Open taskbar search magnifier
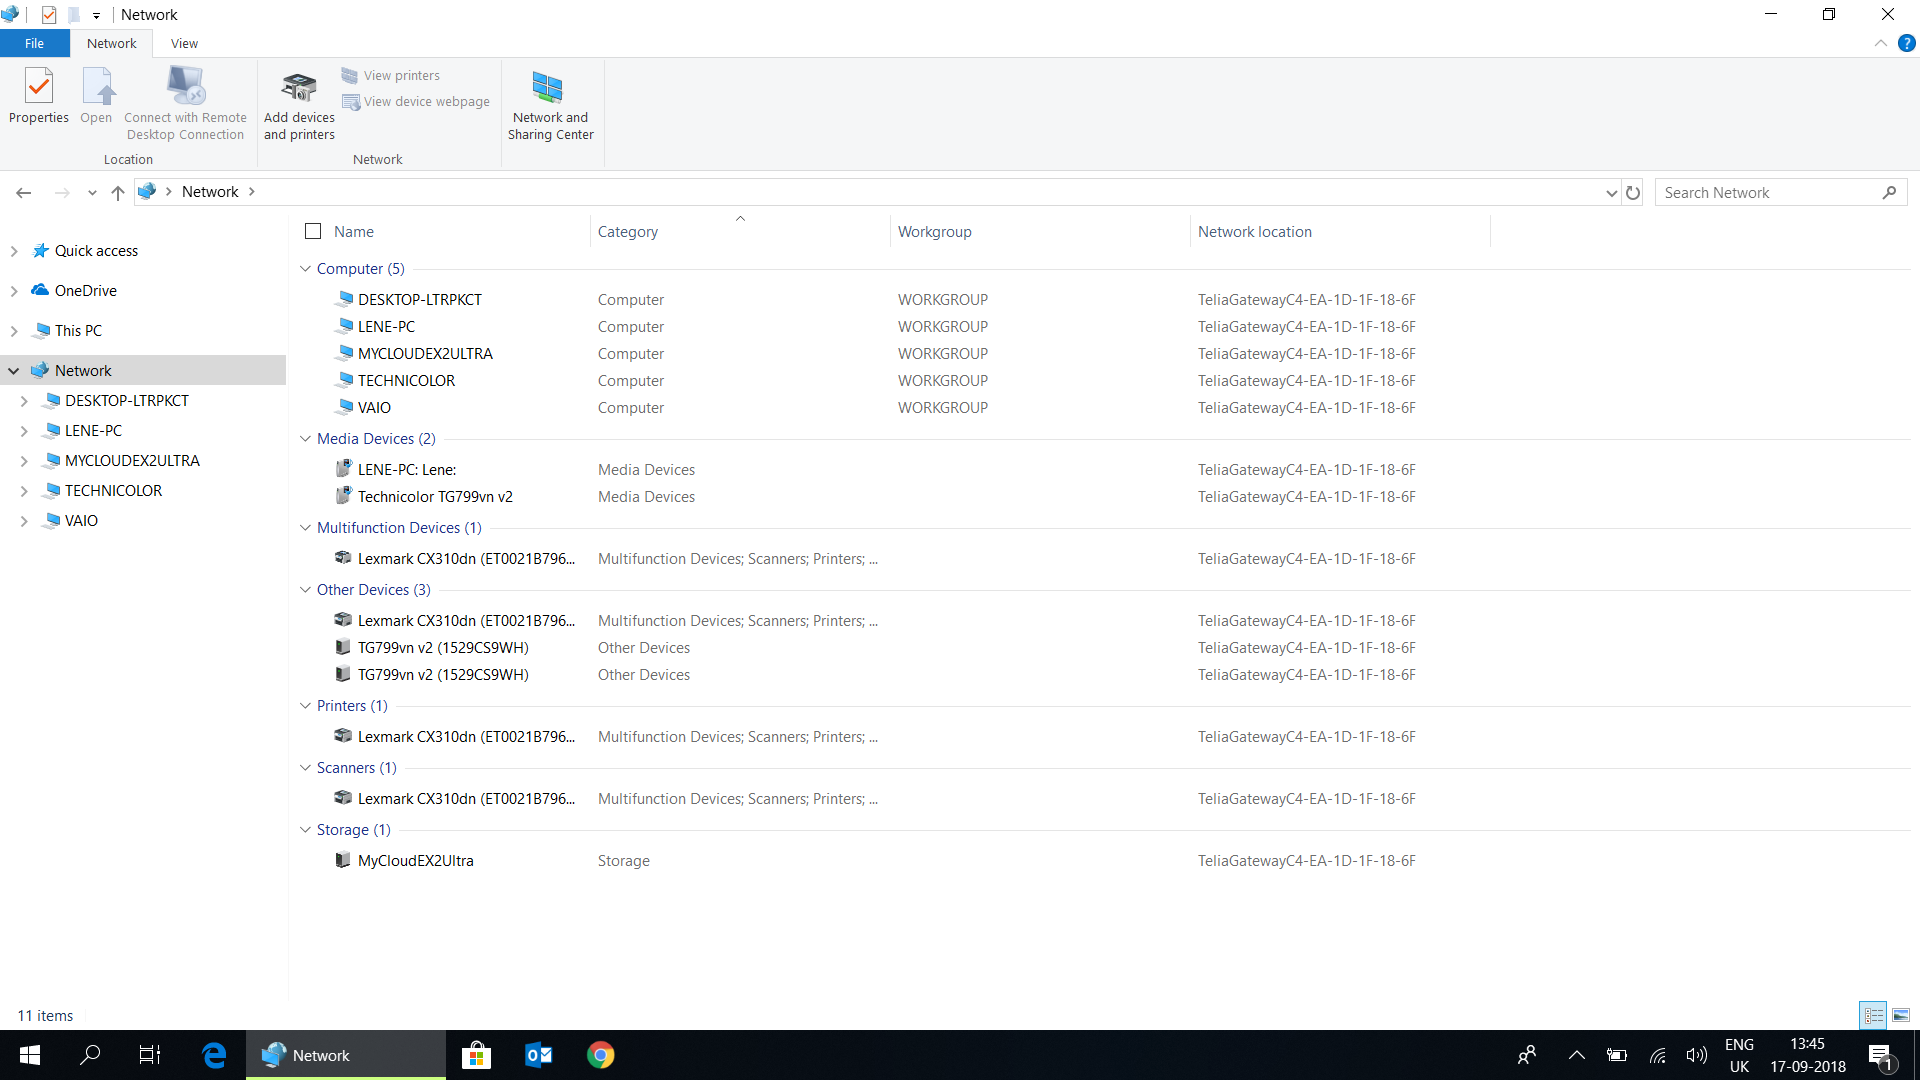Viewport: 1920px width, 1080px height. (x=90, y=1055)
